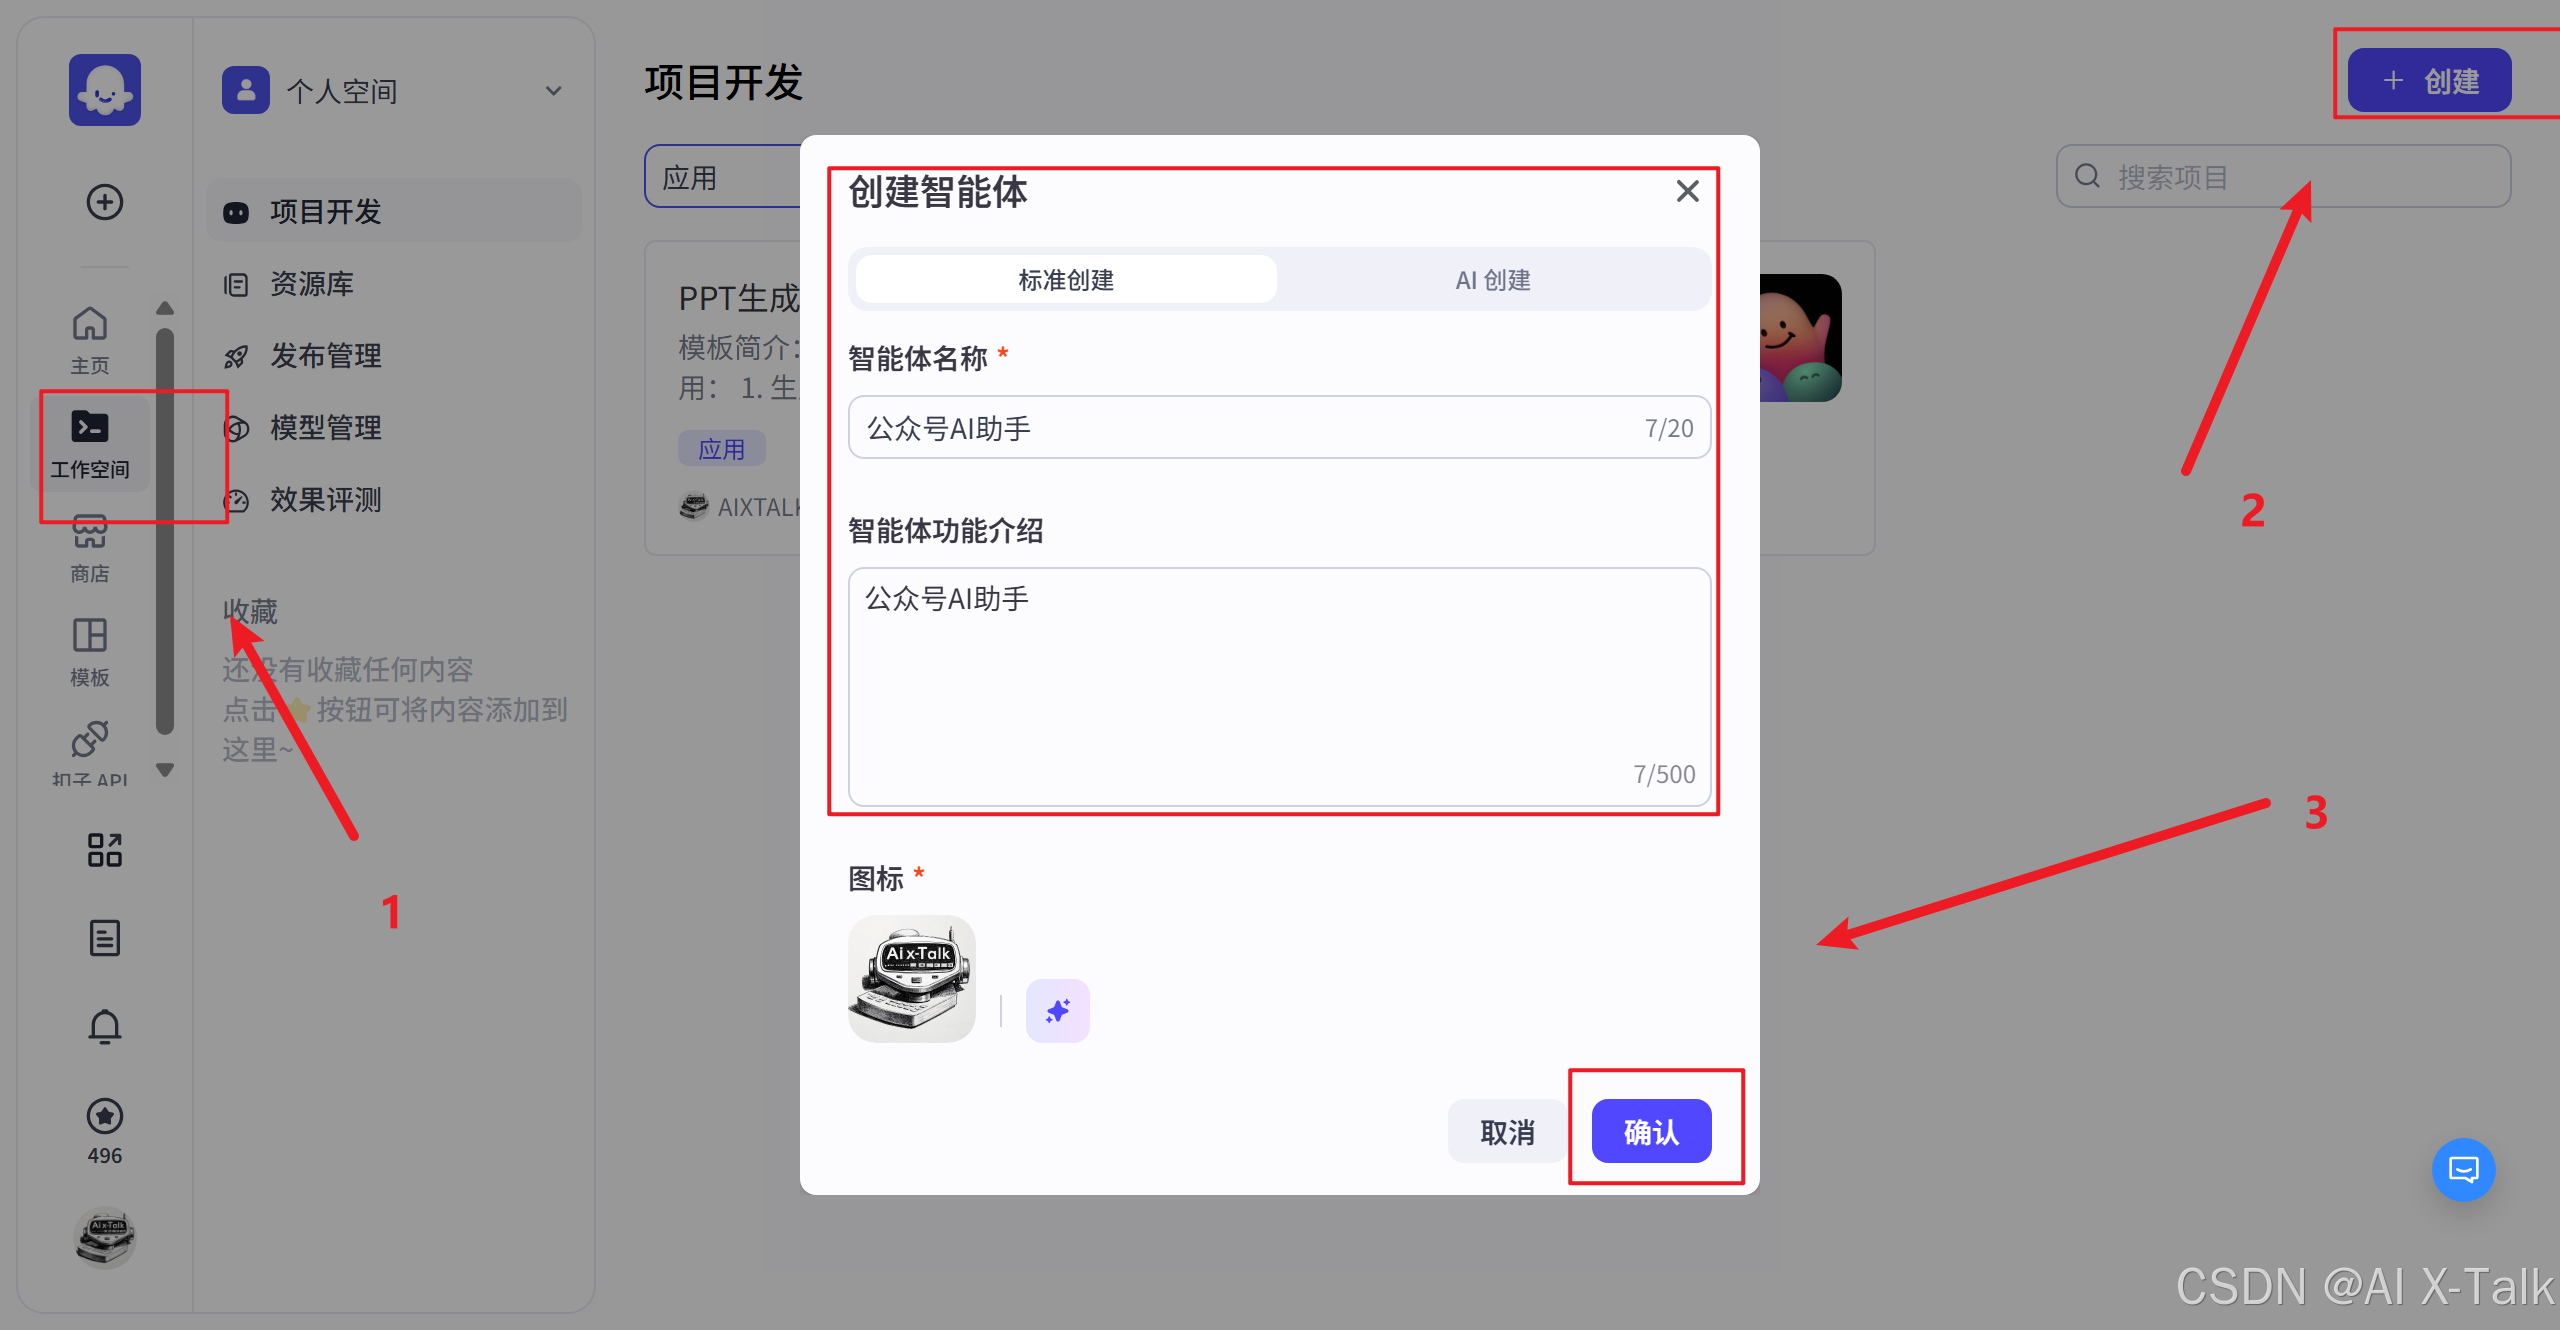The height and width of the screenshot is (1330, 2560).
Task: Click the sidebar scroll up arrow
Action: coord(166,308)
